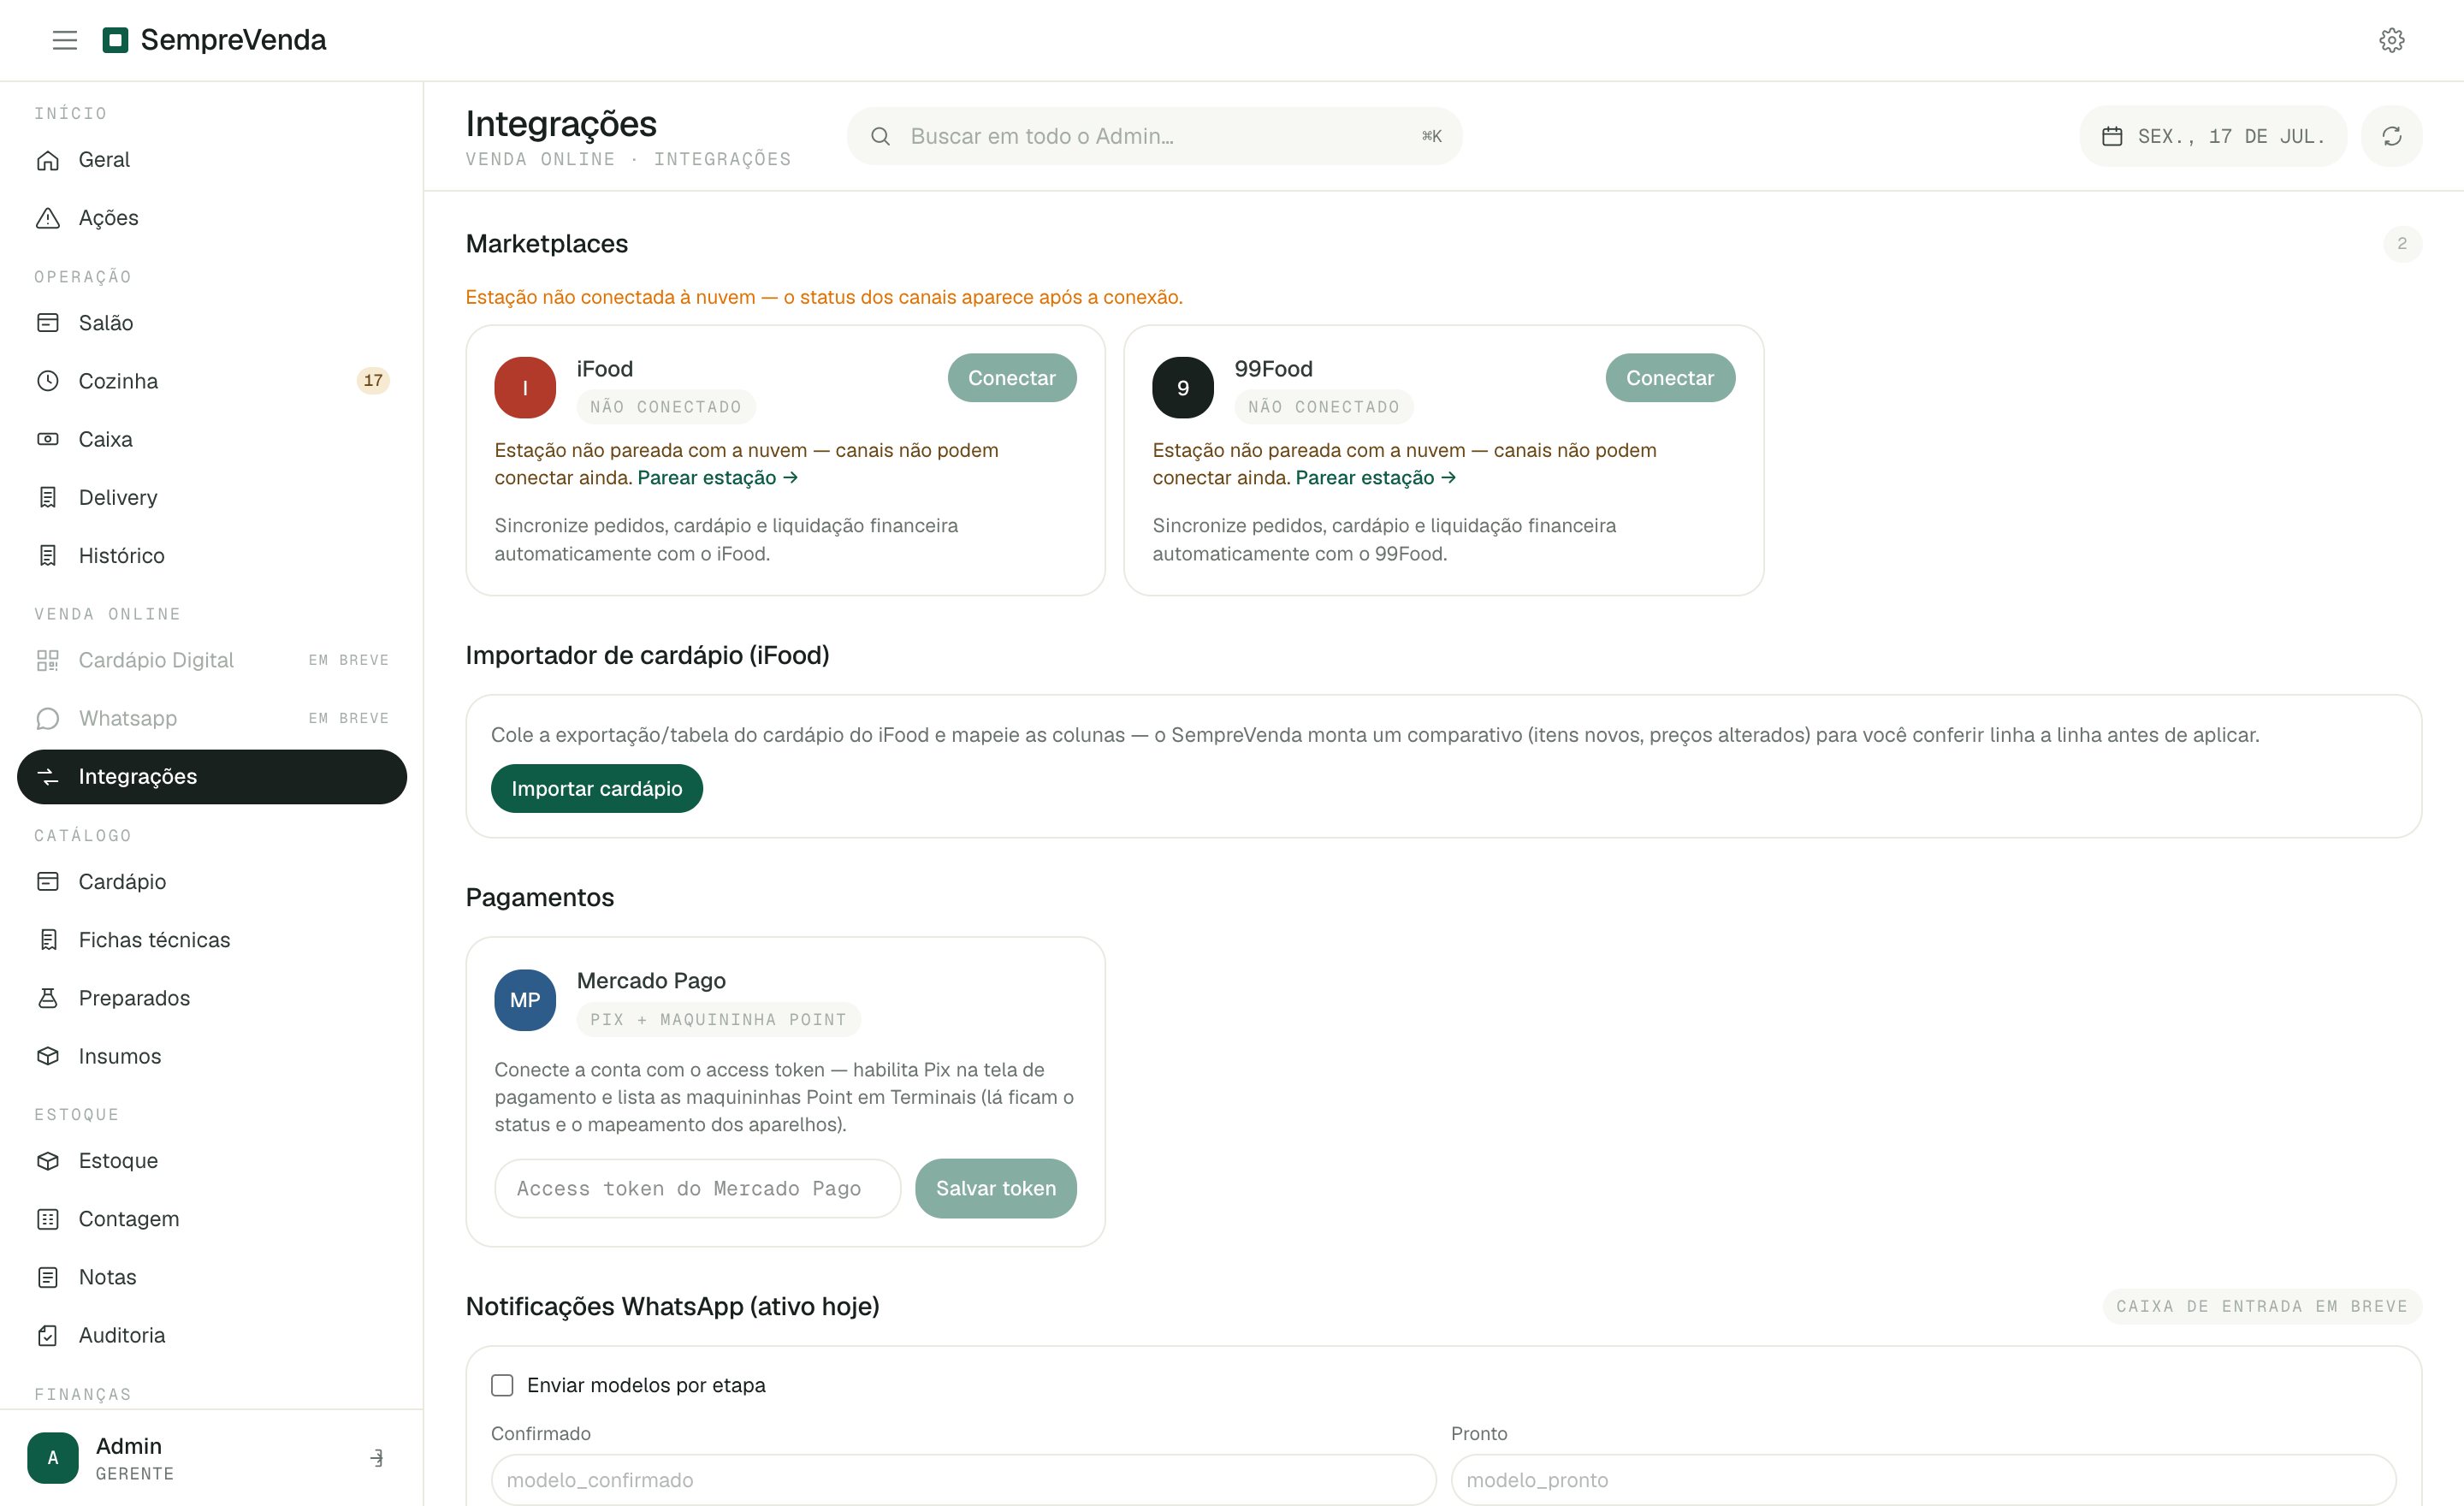This screenshot has height=1506, width=2464.
Task: Toggle the hamburger menu icon
Action: click(x=65, y=40)
